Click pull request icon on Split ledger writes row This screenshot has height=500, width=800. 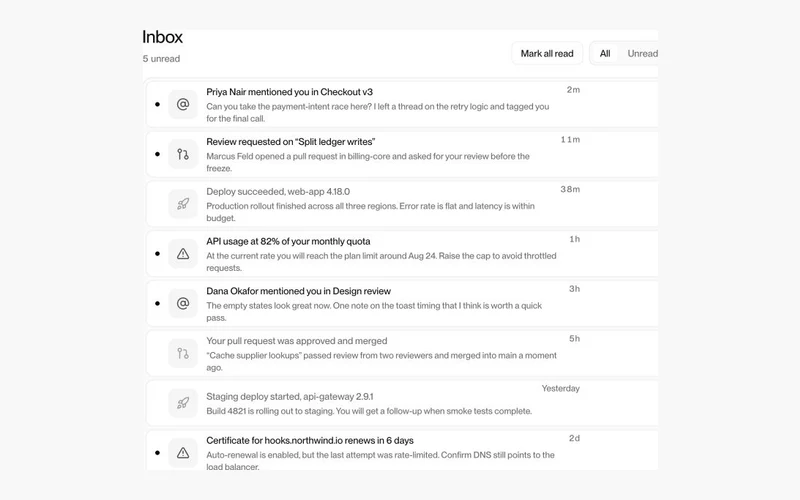tap(183, 154)
